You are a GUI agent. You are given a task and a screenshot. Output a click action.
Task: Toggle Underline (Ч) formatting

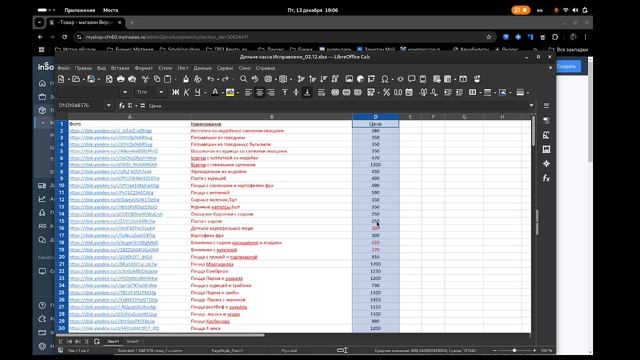pyautogui.click(x=198, y=93)
